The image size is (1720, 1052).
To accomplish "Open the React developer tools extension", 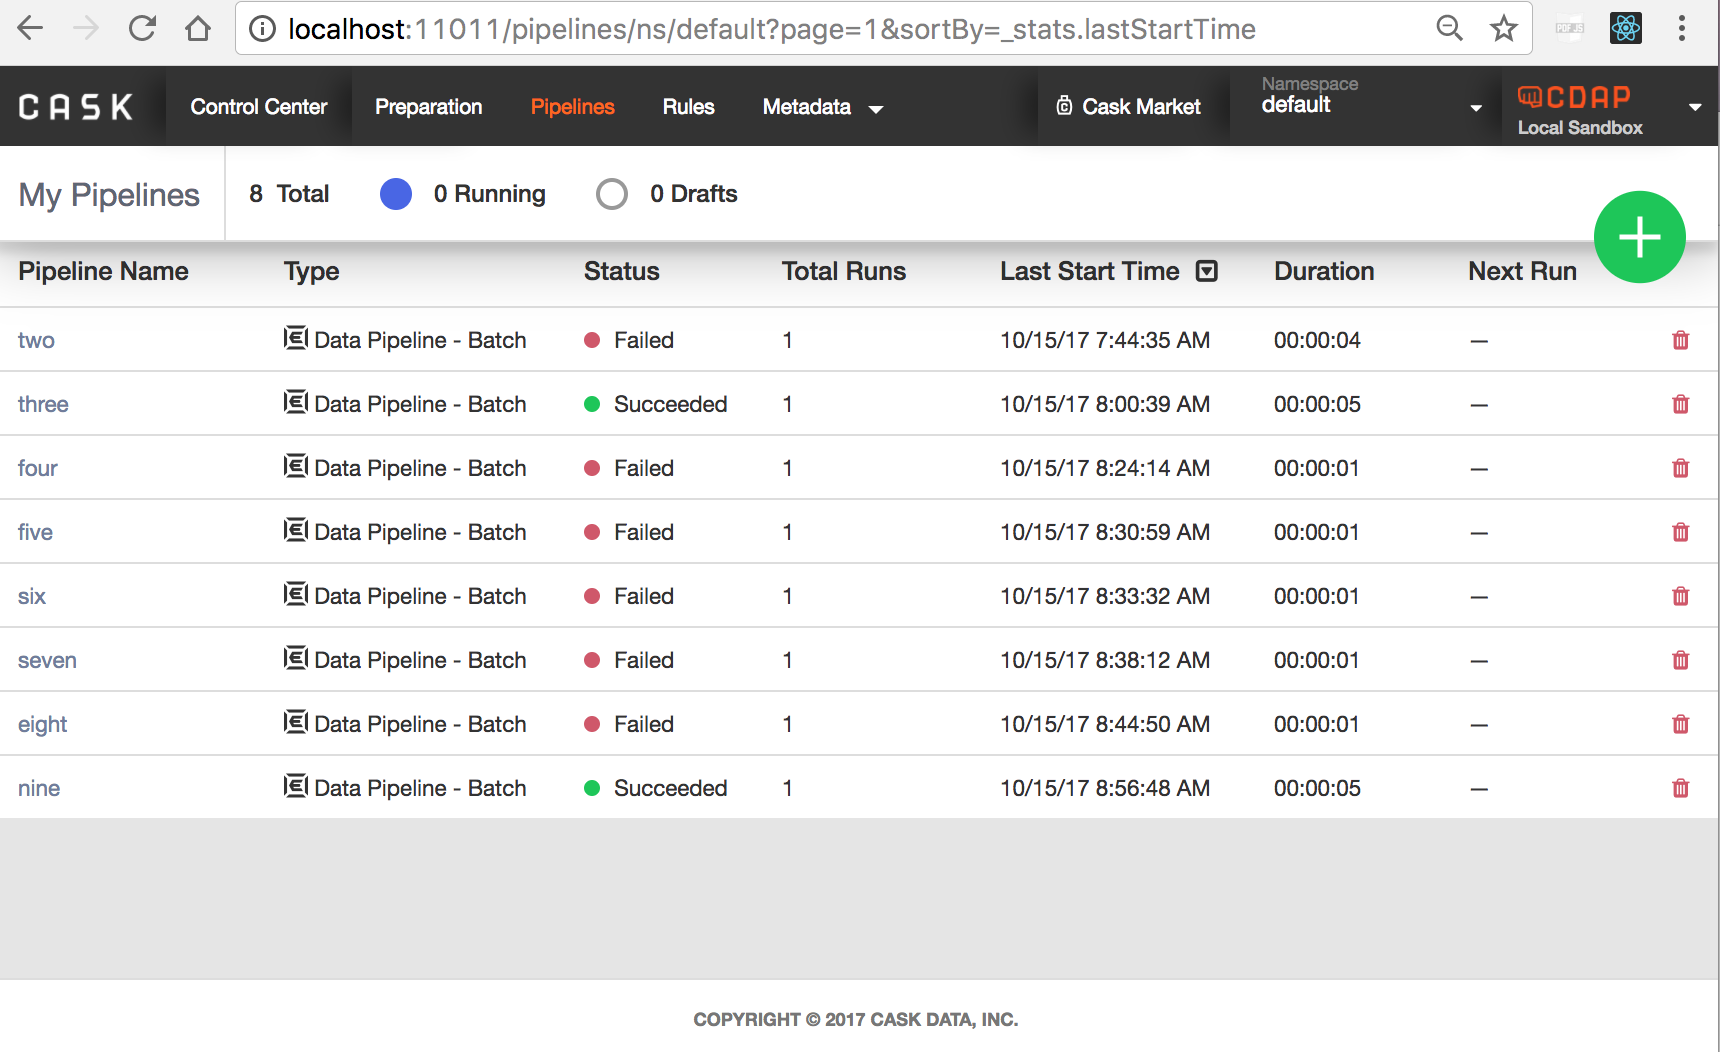I will 1625,28.
